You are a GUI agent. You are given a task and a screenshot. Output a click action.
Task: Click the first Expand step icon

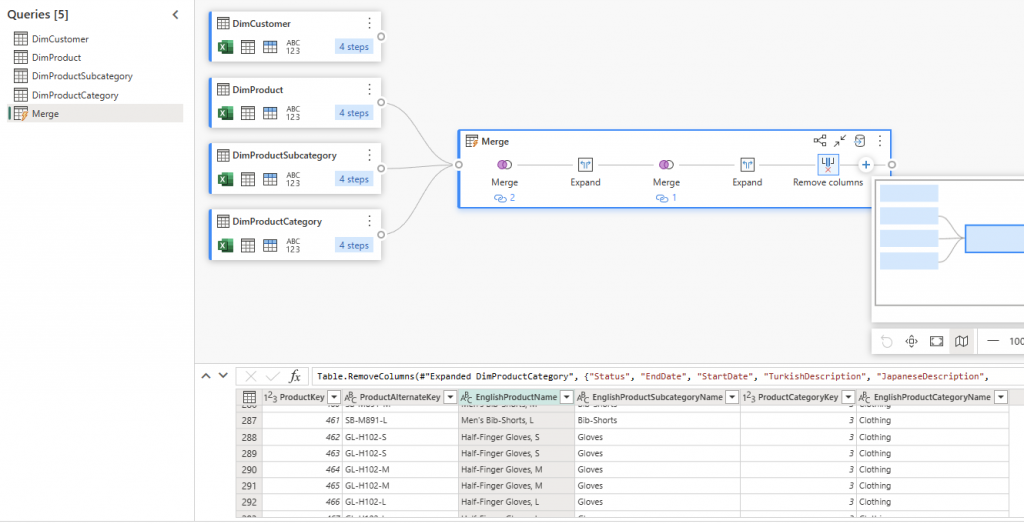(585, 165)
